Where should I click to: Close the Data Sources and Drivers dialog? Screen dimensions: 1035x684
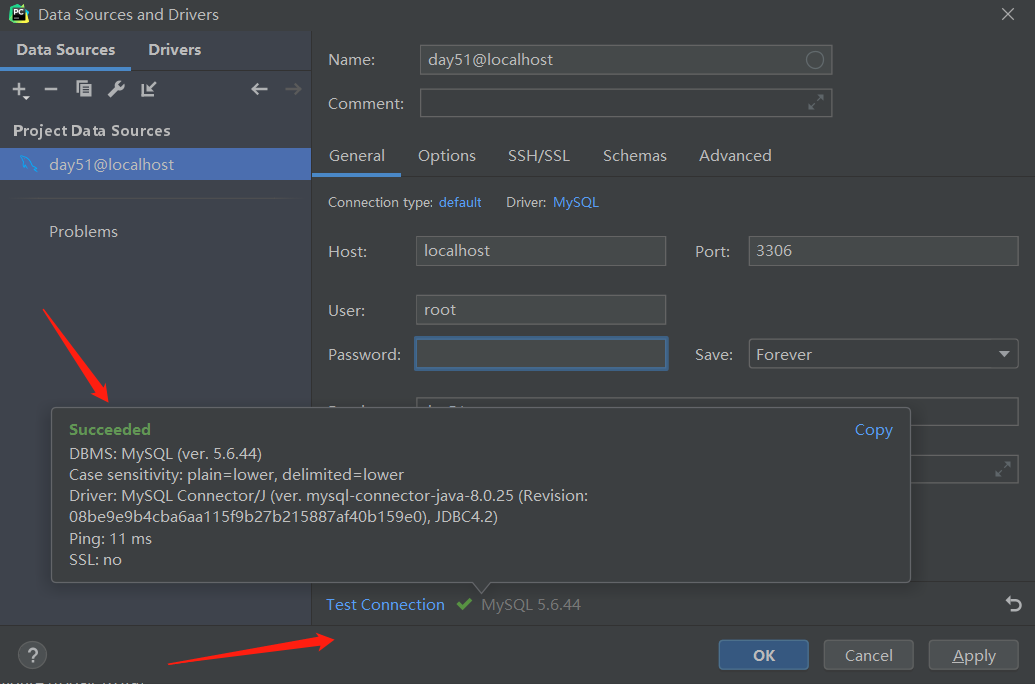1007,14
